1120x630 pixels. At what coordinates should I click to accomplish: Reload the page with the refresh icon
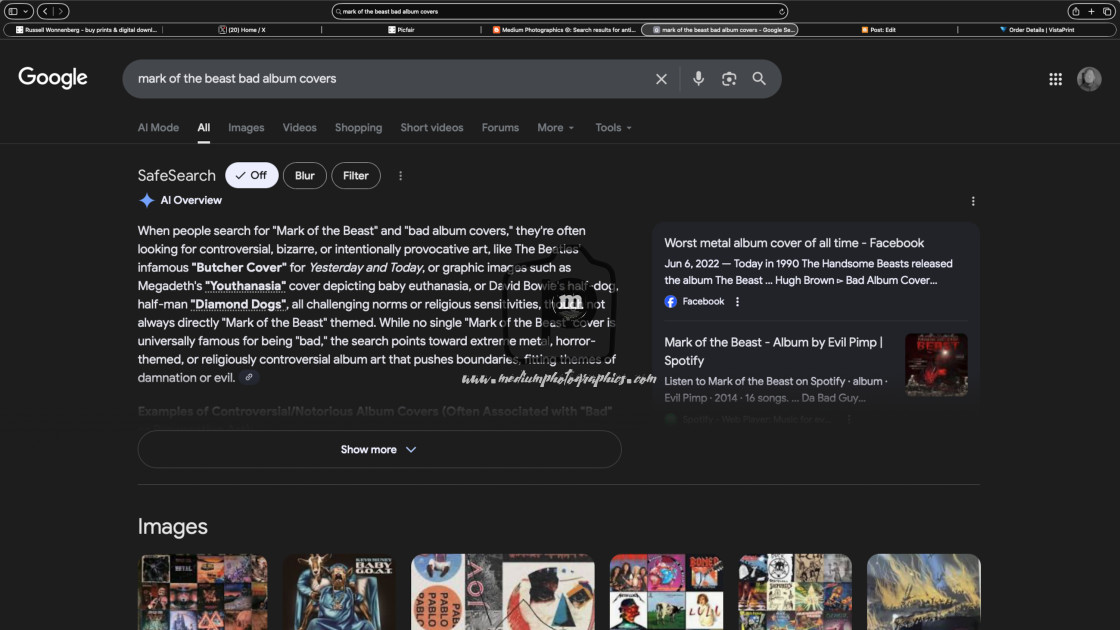pos(781,11)
